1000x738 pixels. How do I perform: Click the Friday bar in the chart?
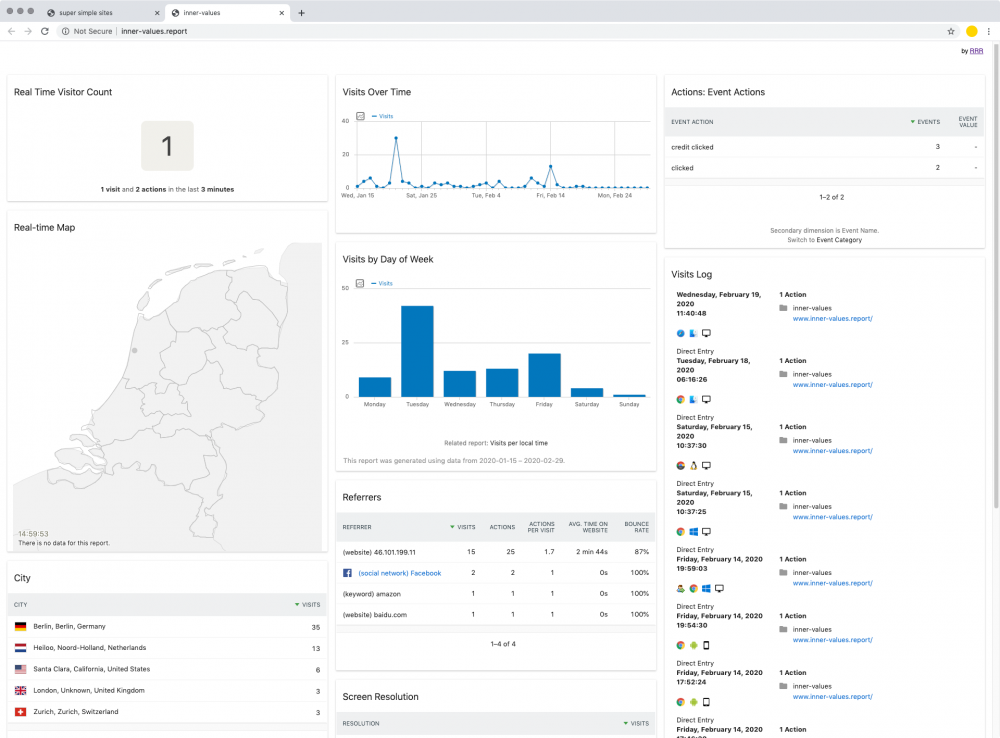pyautogui.click(x=544, y=375)
